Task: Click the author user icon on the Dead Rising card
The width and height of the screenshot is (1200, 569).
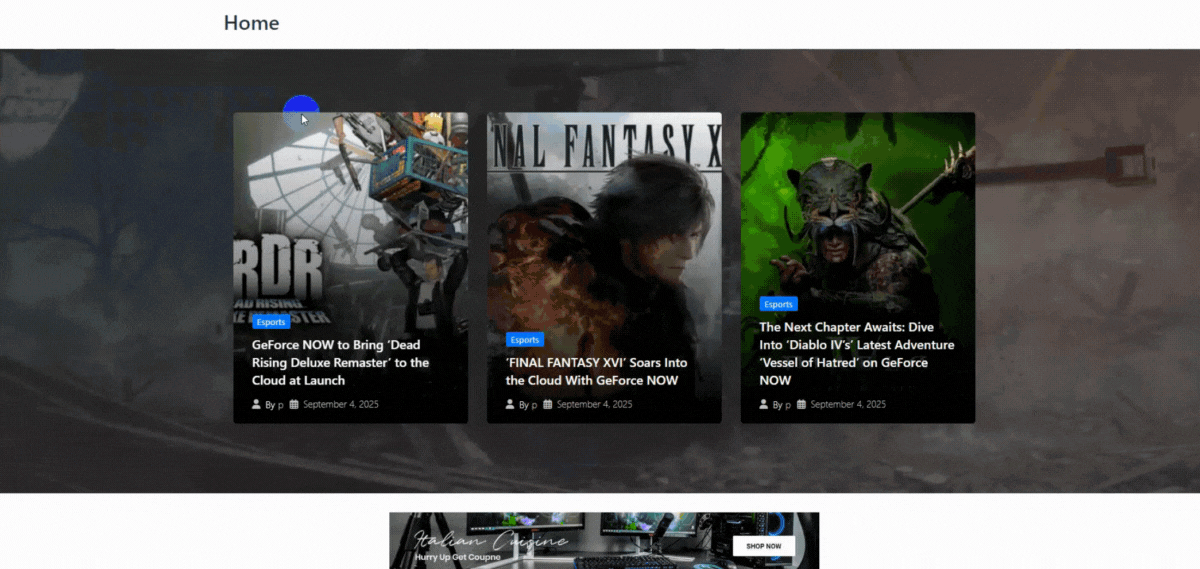Action: 257,405
